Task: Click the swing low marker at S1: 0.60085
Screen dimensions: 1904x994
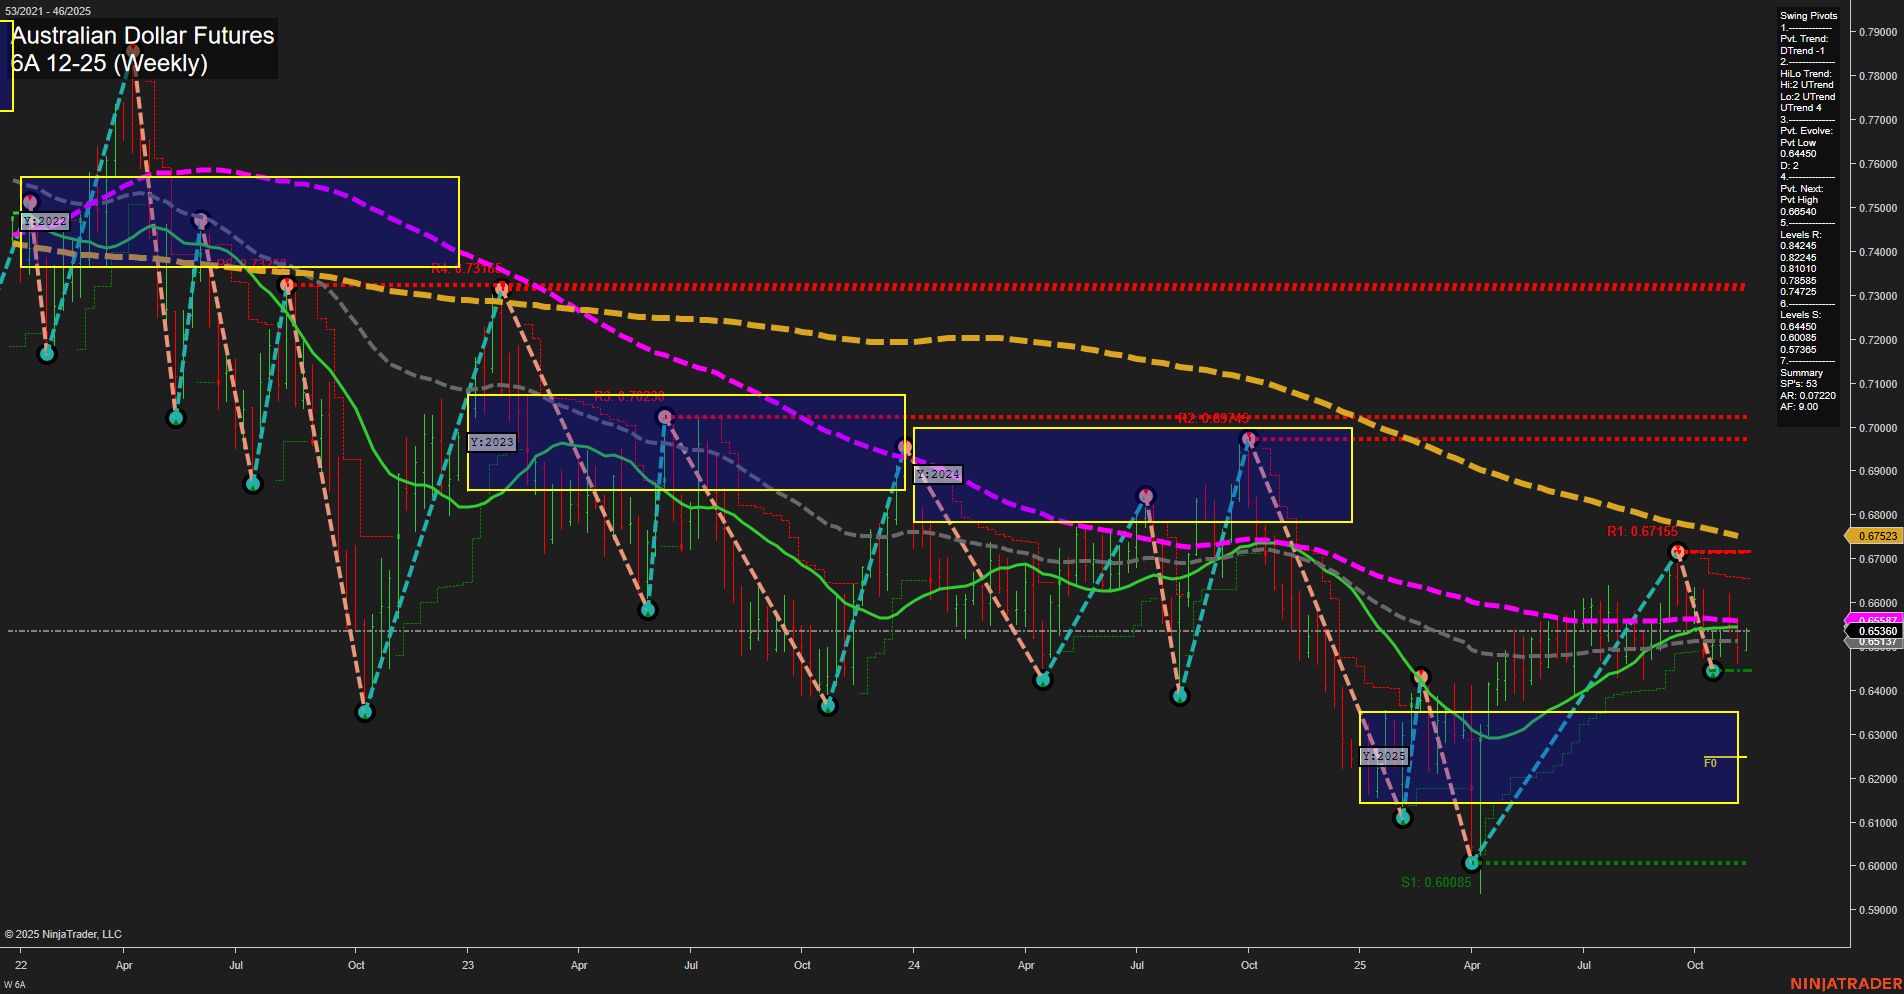Action: pyautogui.click(x=1471, y=862)
